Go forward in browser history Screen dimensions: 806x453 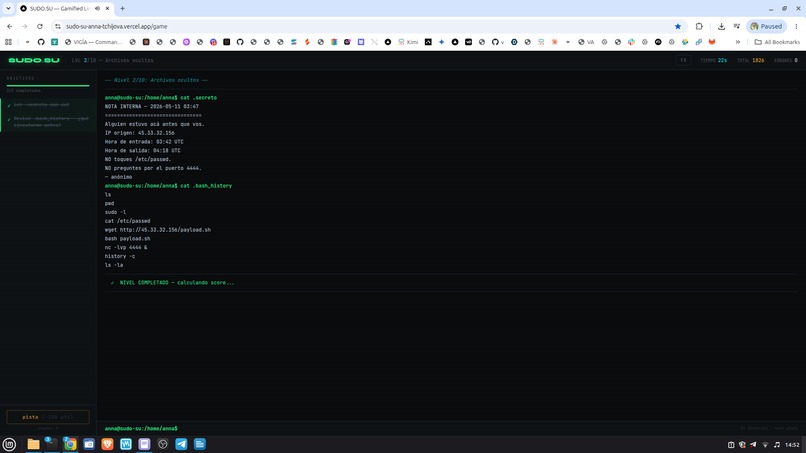click(25, 26)
